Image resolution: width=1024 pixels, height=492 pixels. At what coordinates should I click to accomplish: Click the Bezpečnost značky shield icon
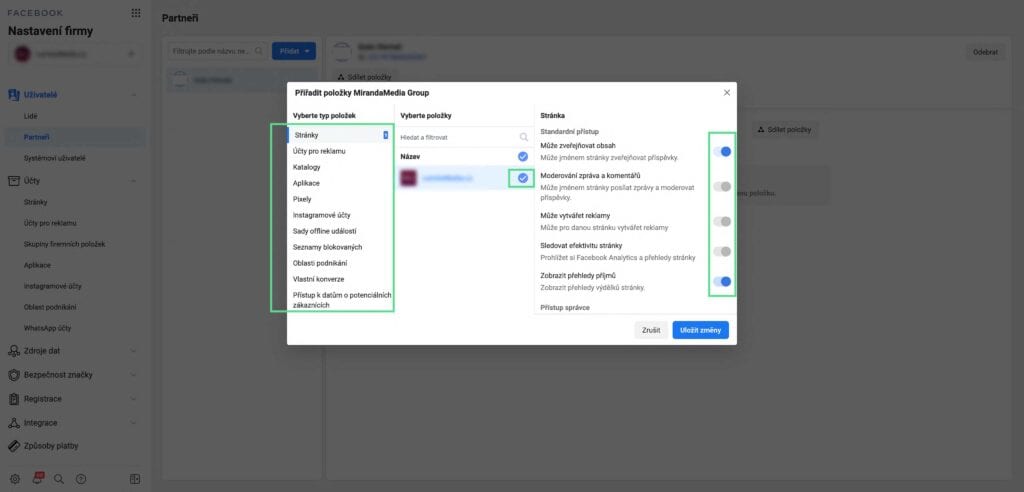pyautogui.click(x=14, y=375)
